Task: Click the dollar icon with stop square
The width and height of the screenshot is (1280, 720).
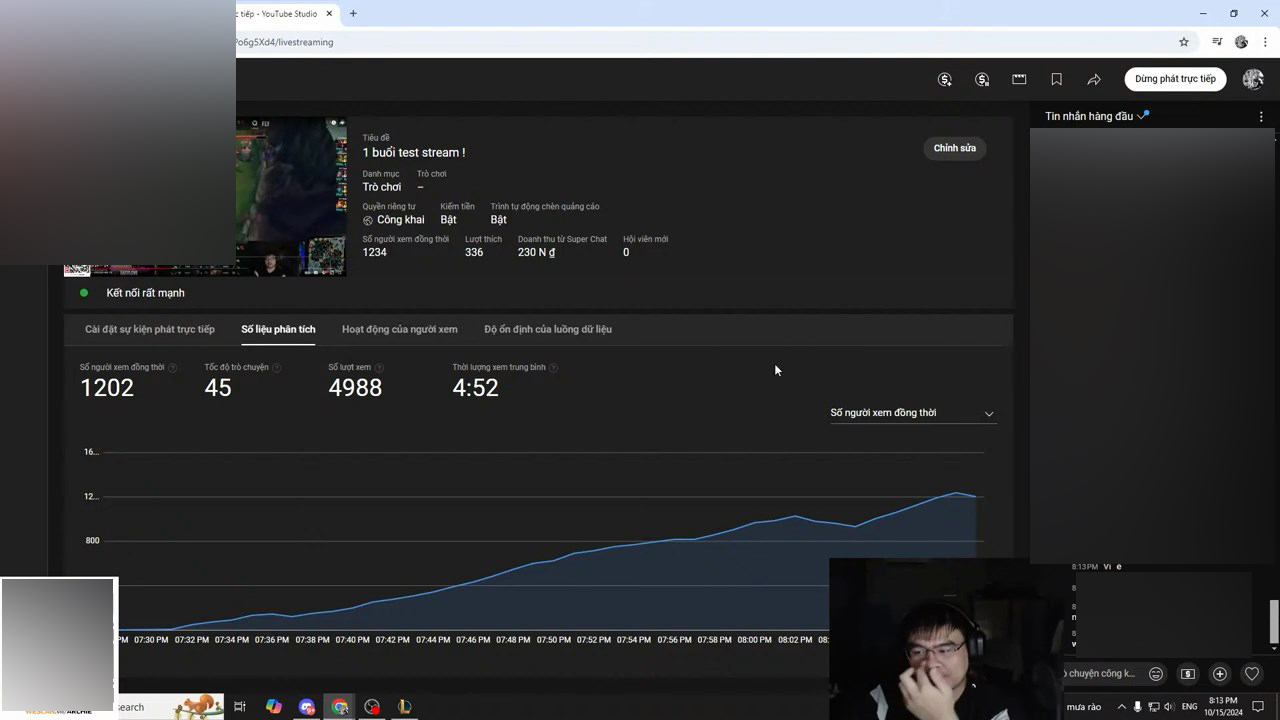Action: click(982, 79)
